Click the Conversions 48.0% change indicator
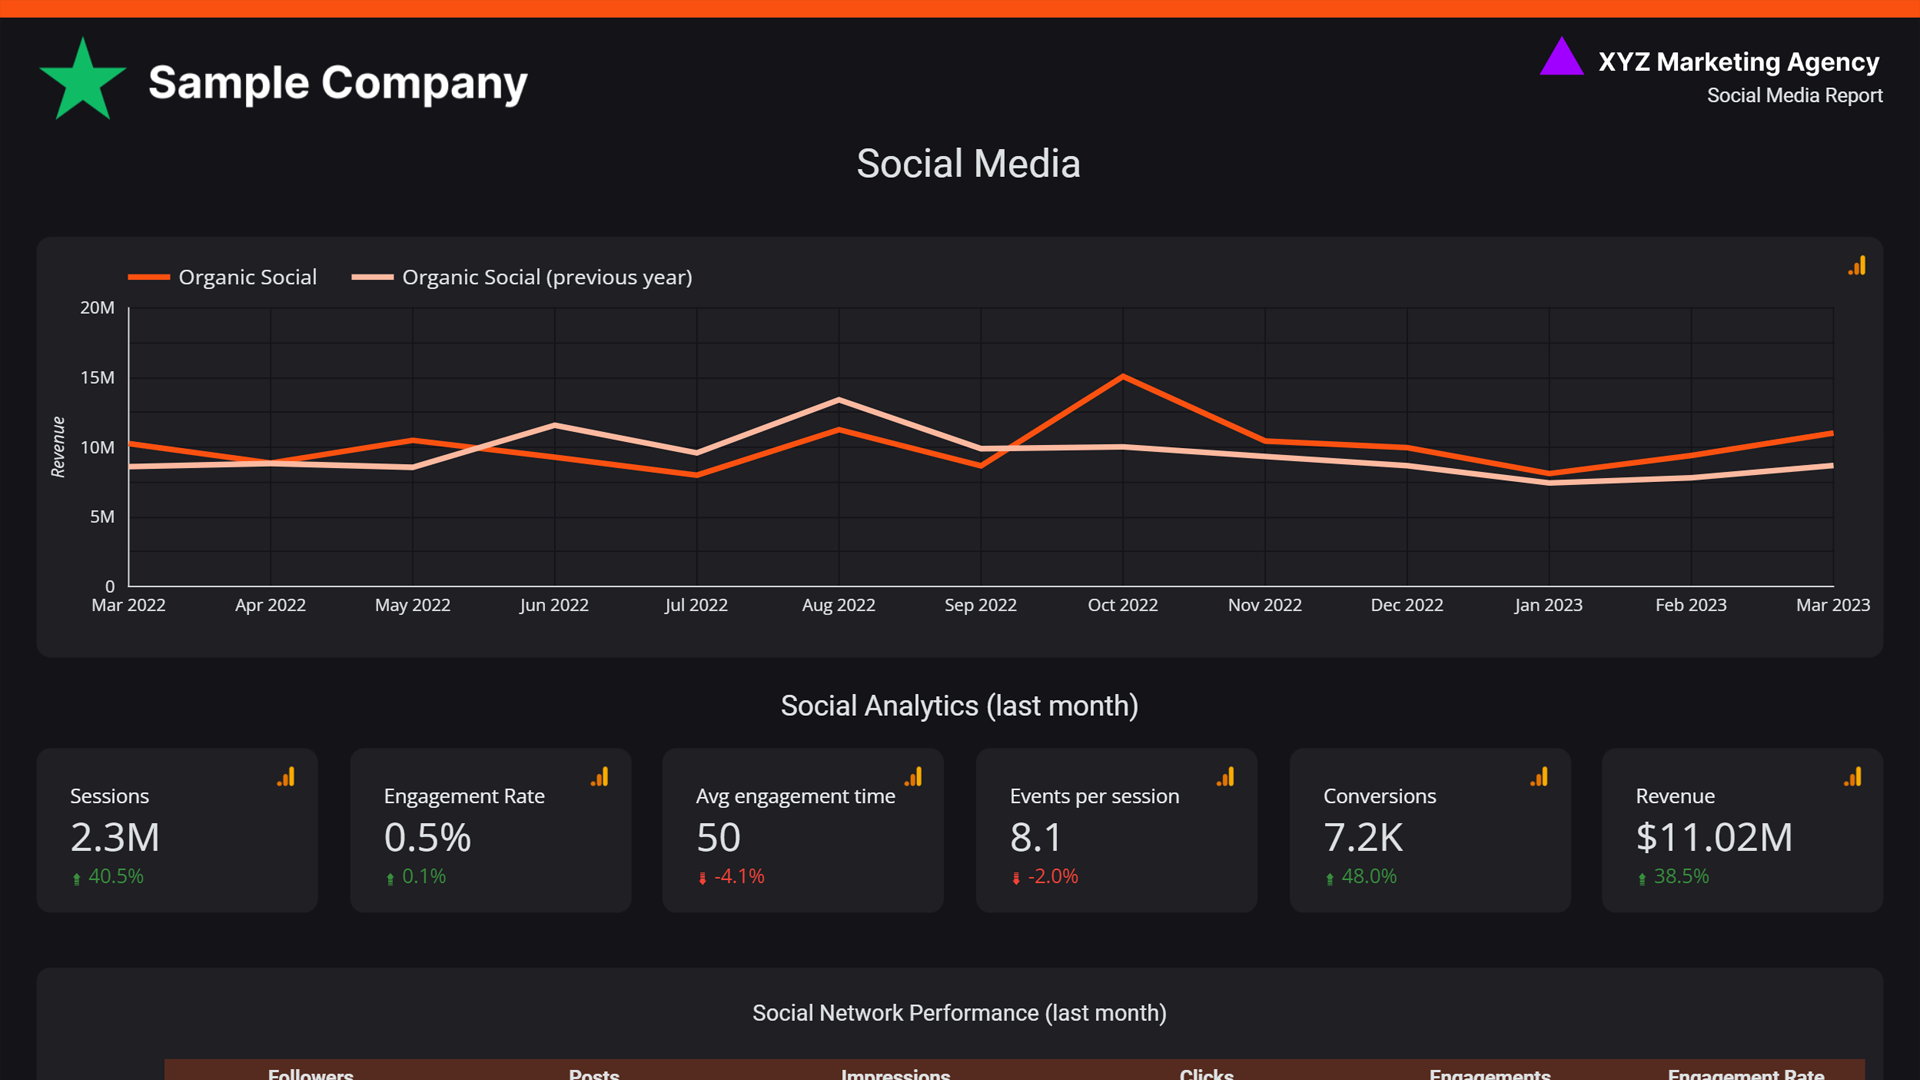Screen dimensions: 1920x1080 1367,876
